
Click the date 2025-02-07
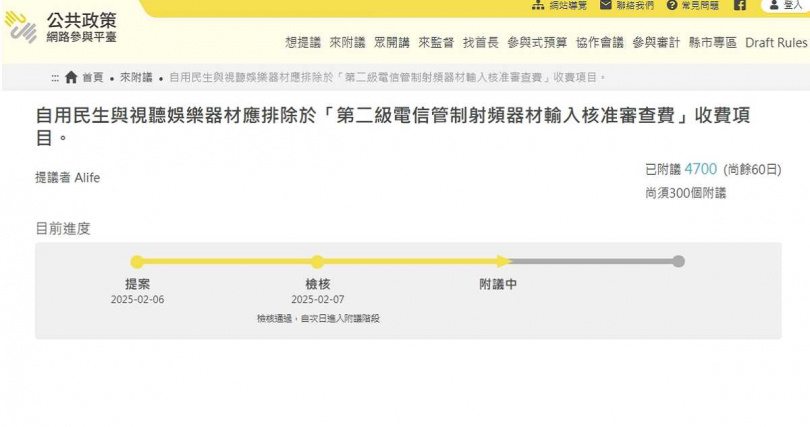point(318,299)
